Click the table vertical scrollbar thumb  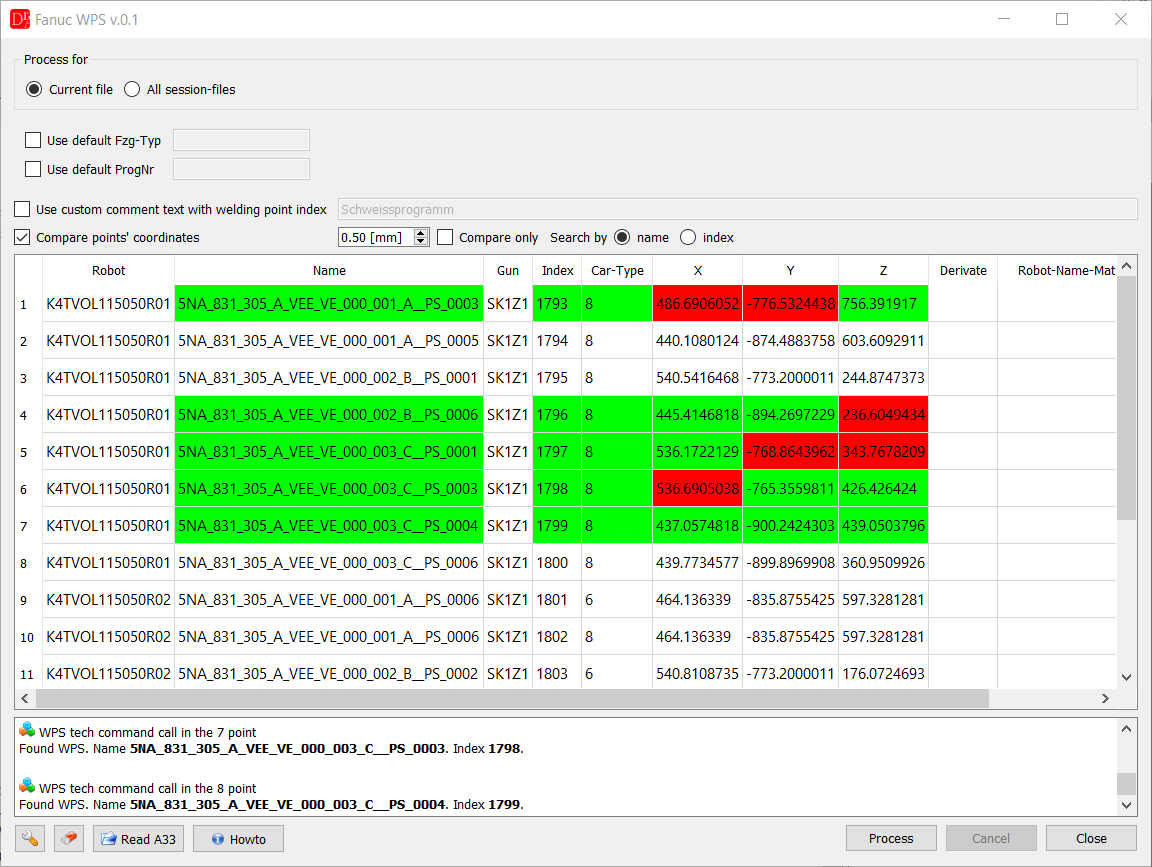tap(1126, 399)
